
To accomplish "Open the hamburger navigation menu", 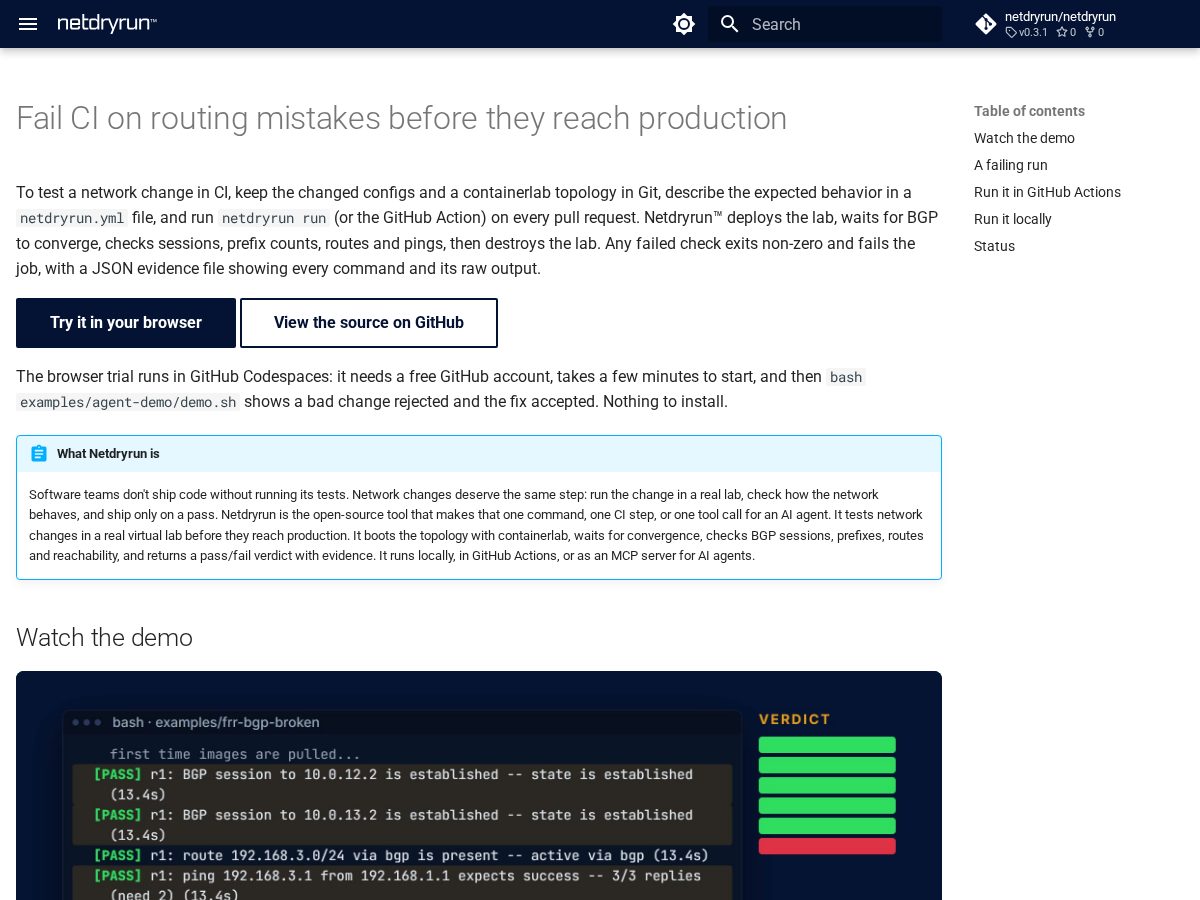I will pyautogui.click(x=28, y=24).
